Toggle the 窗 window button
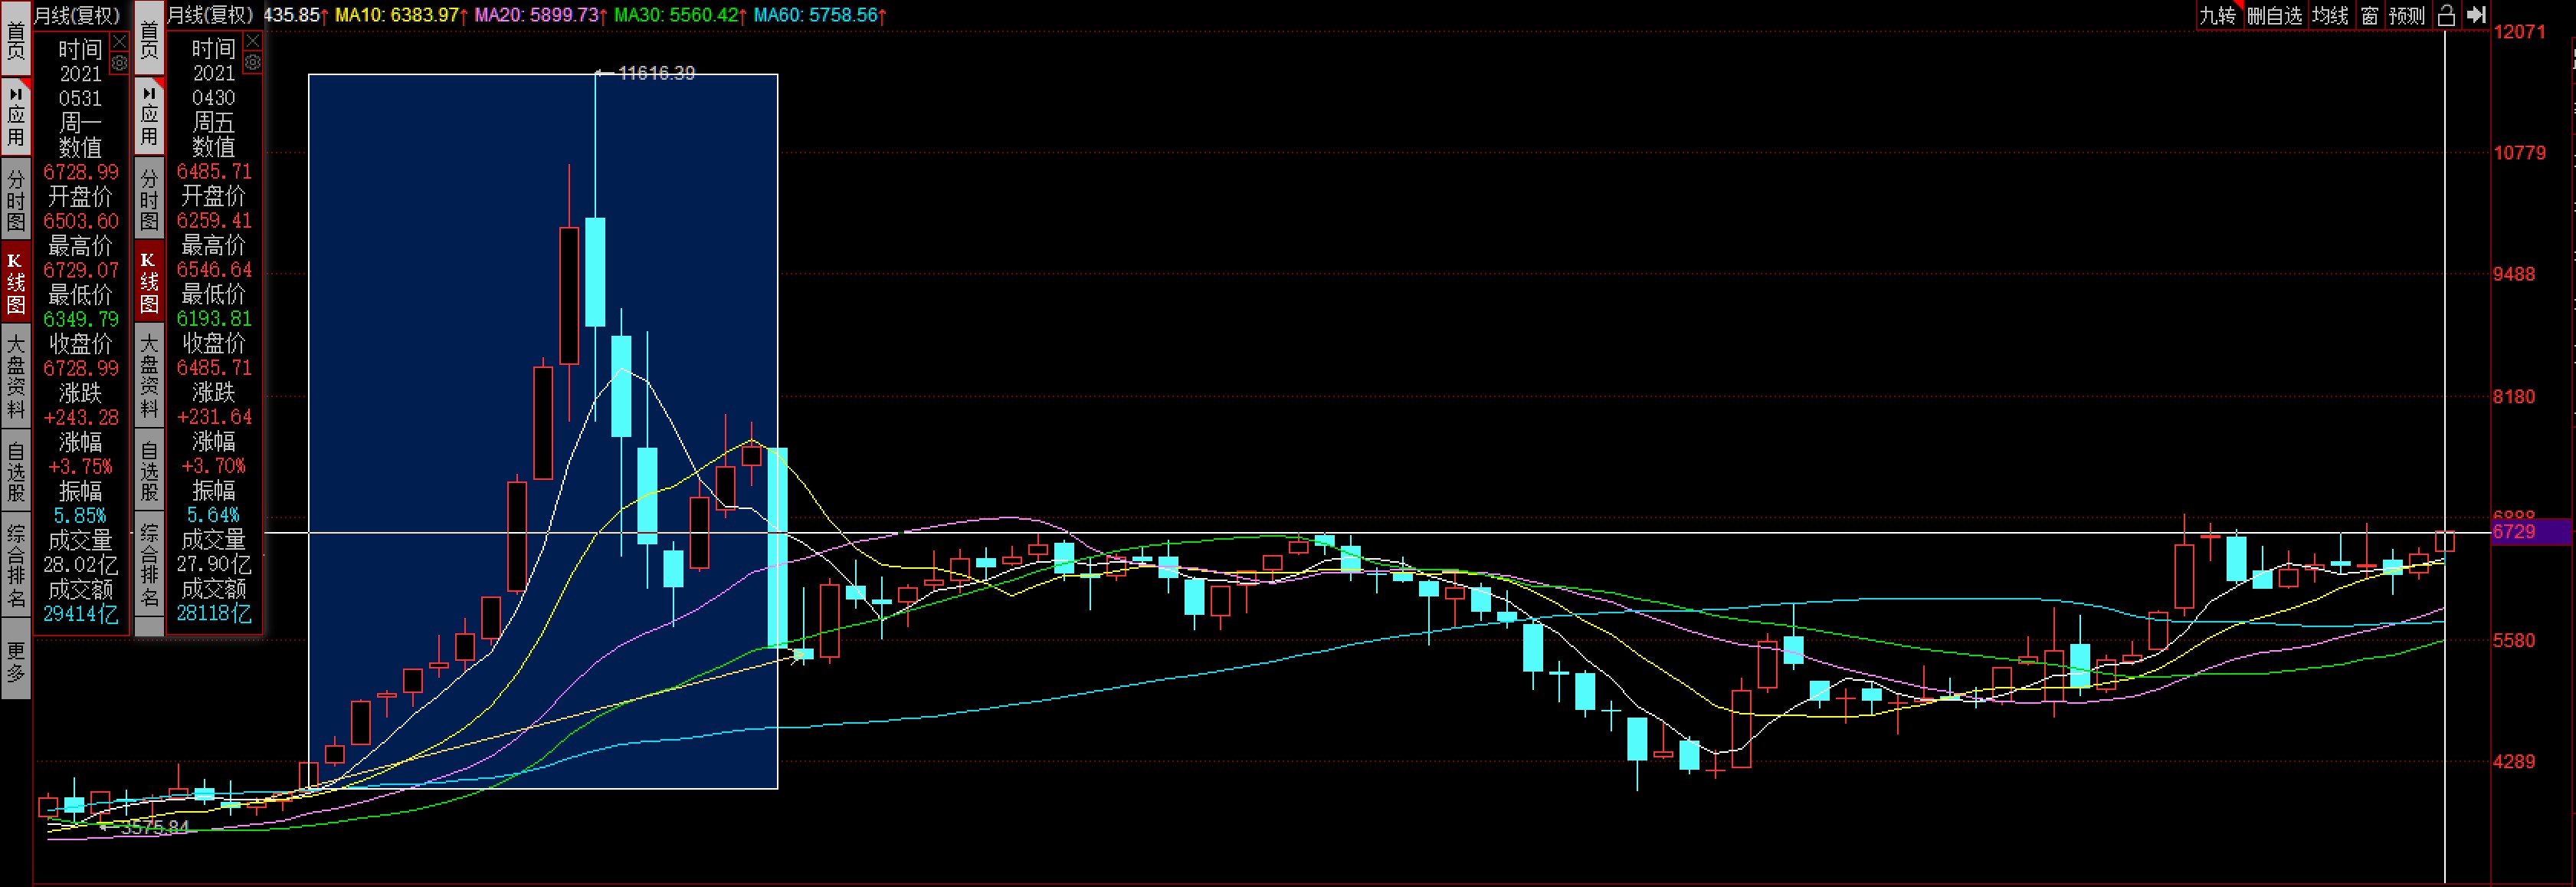This screenshot has height=887, width=2576. coord(2369,15)
